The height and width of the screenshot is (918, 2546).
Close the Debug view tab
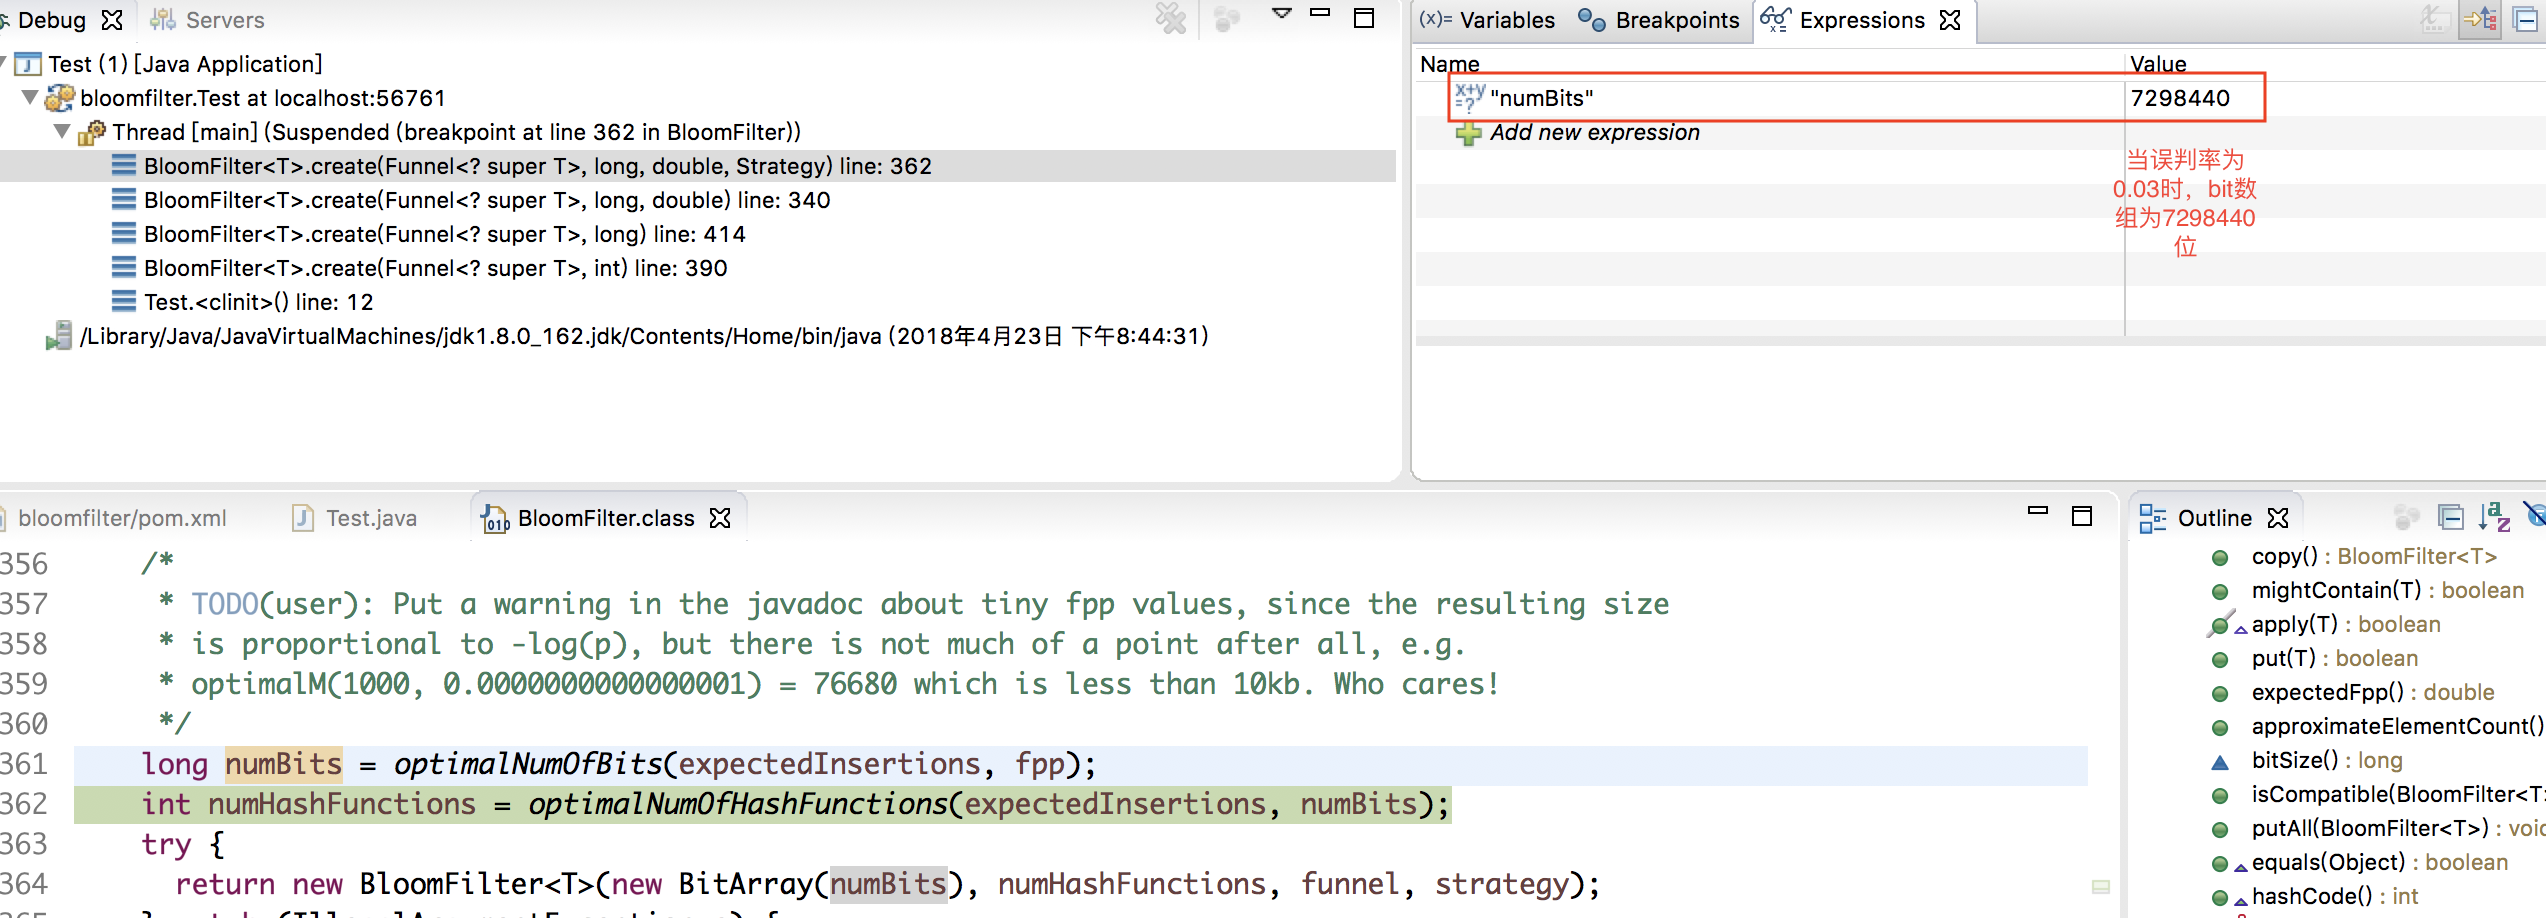[112, 20]
